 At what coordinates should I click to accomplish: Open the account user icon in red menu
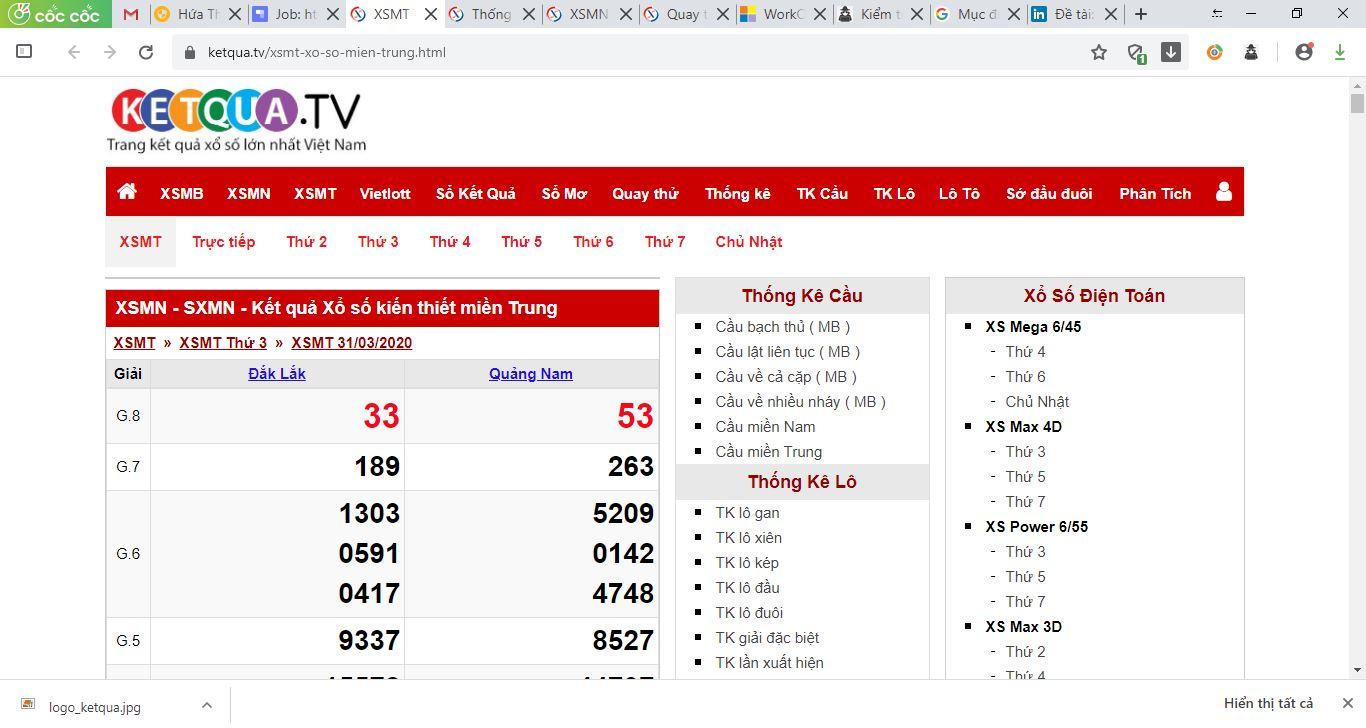pyautogui.click(x=1223, y=191)
